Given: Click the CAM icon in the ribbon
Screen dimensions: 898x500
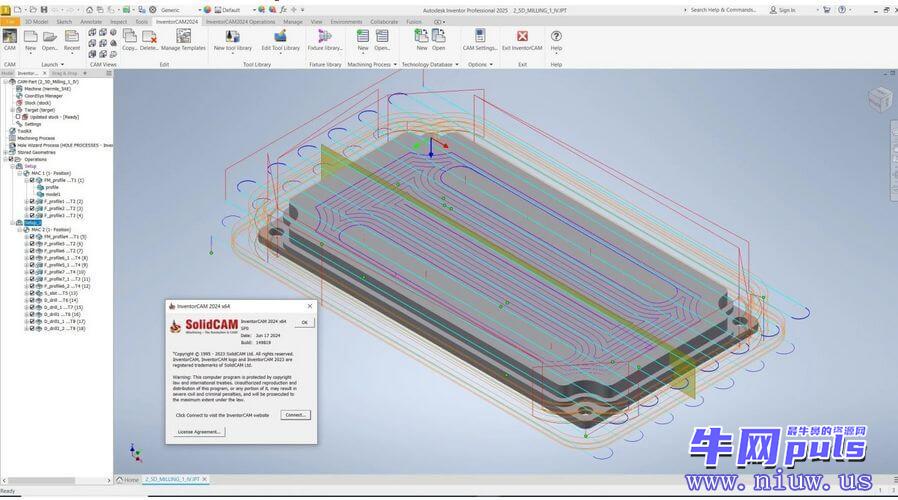Looking at the screenshot, I should click(10, 40).
